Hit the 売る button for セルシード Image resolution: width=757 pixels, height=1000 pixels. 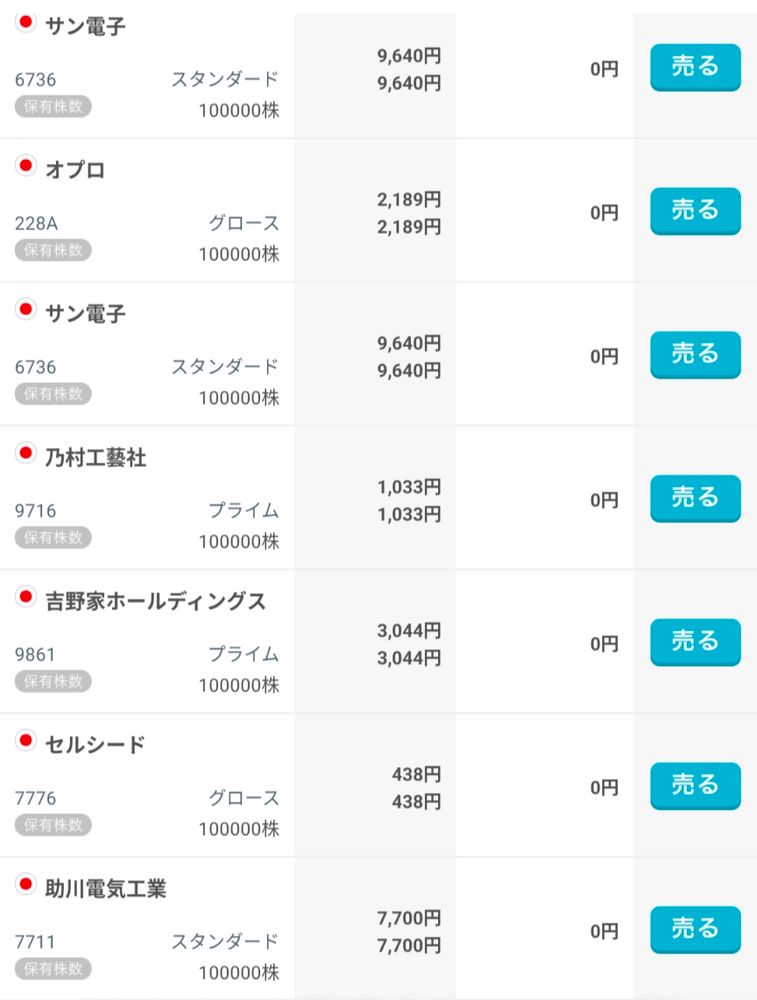[x=695, y=785]
